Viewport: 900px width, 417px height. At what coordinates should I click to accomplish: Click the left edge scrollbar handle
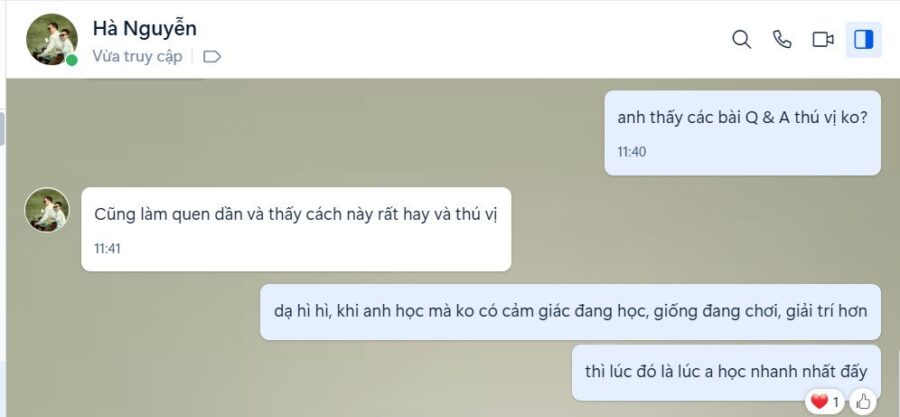coord(2,128)
